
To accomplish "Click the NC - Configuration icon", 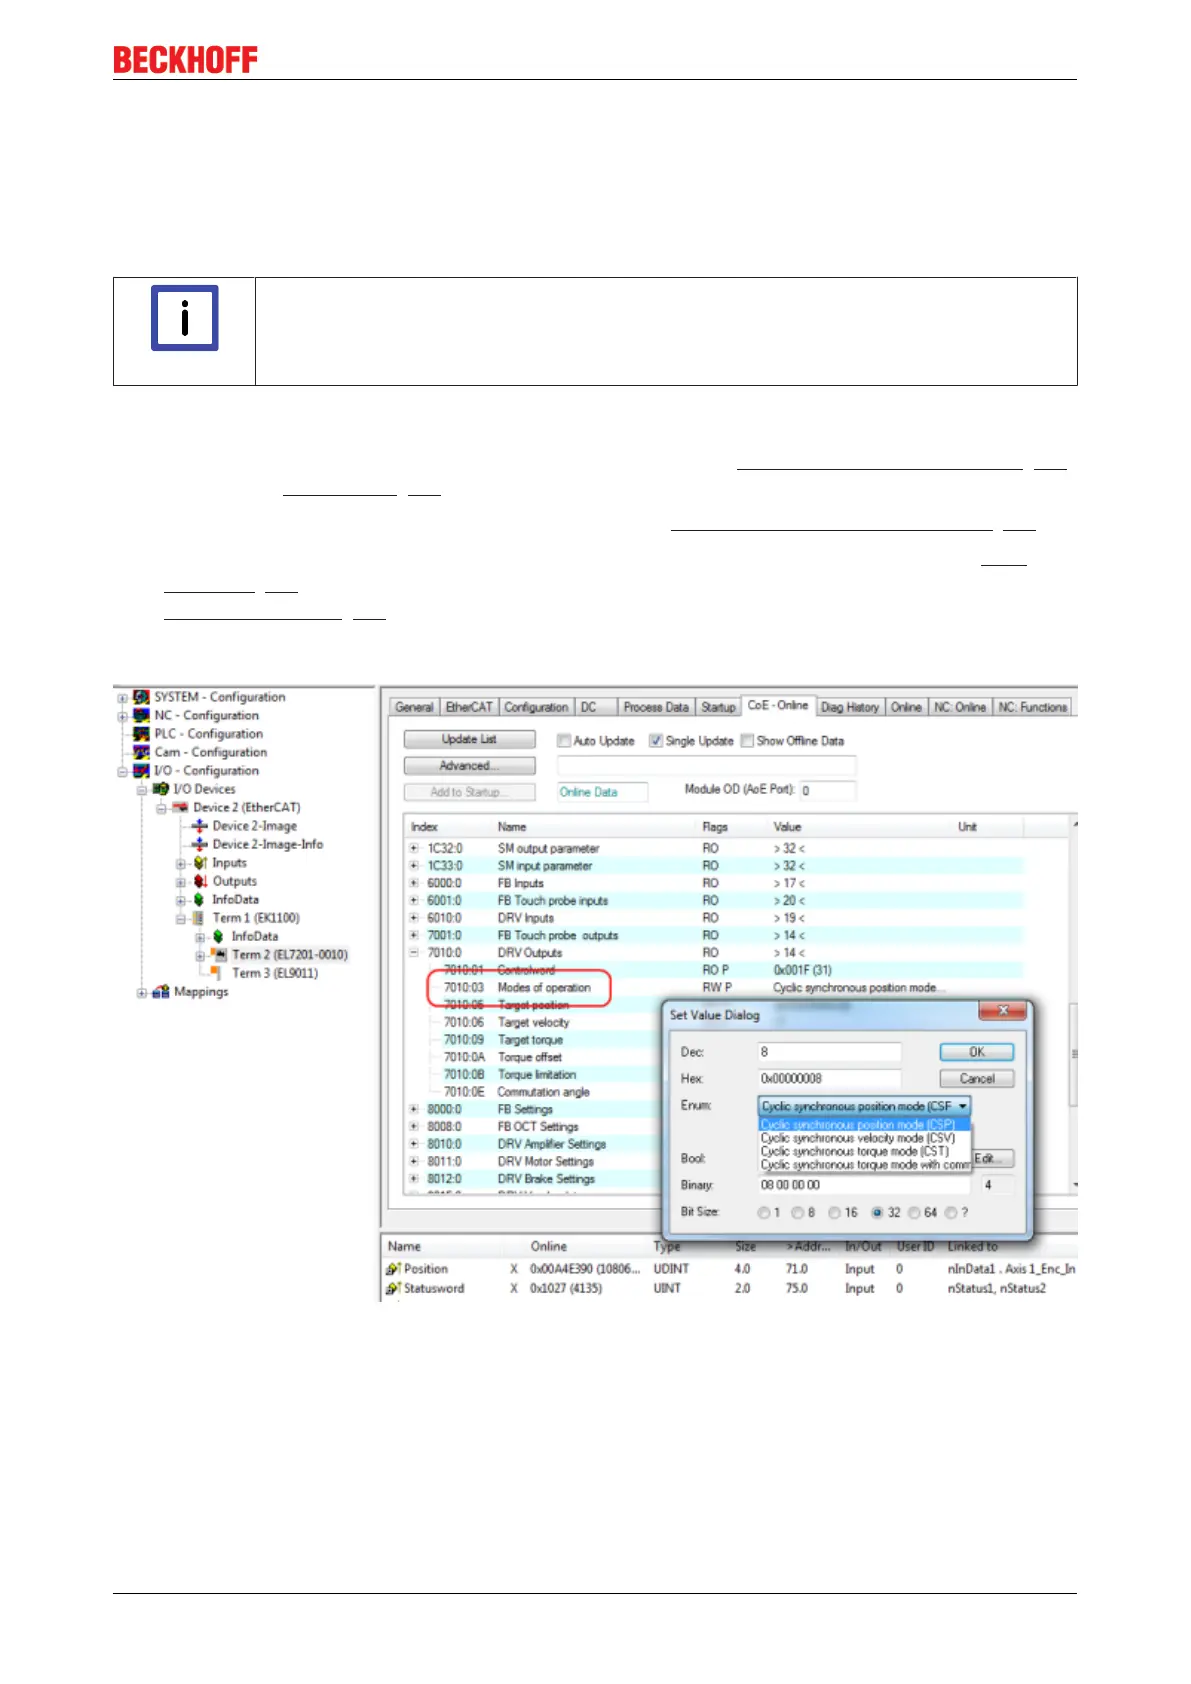I will coord(141,715).
